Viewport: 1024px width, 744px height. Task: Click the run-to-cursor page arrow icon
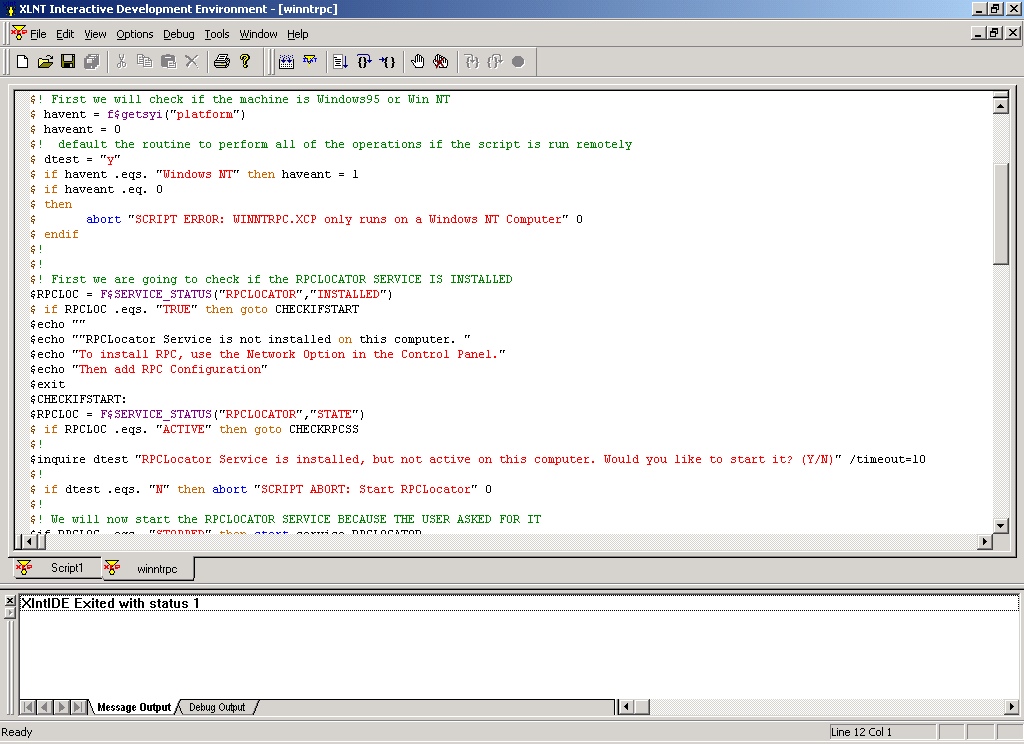click(340, 61)
